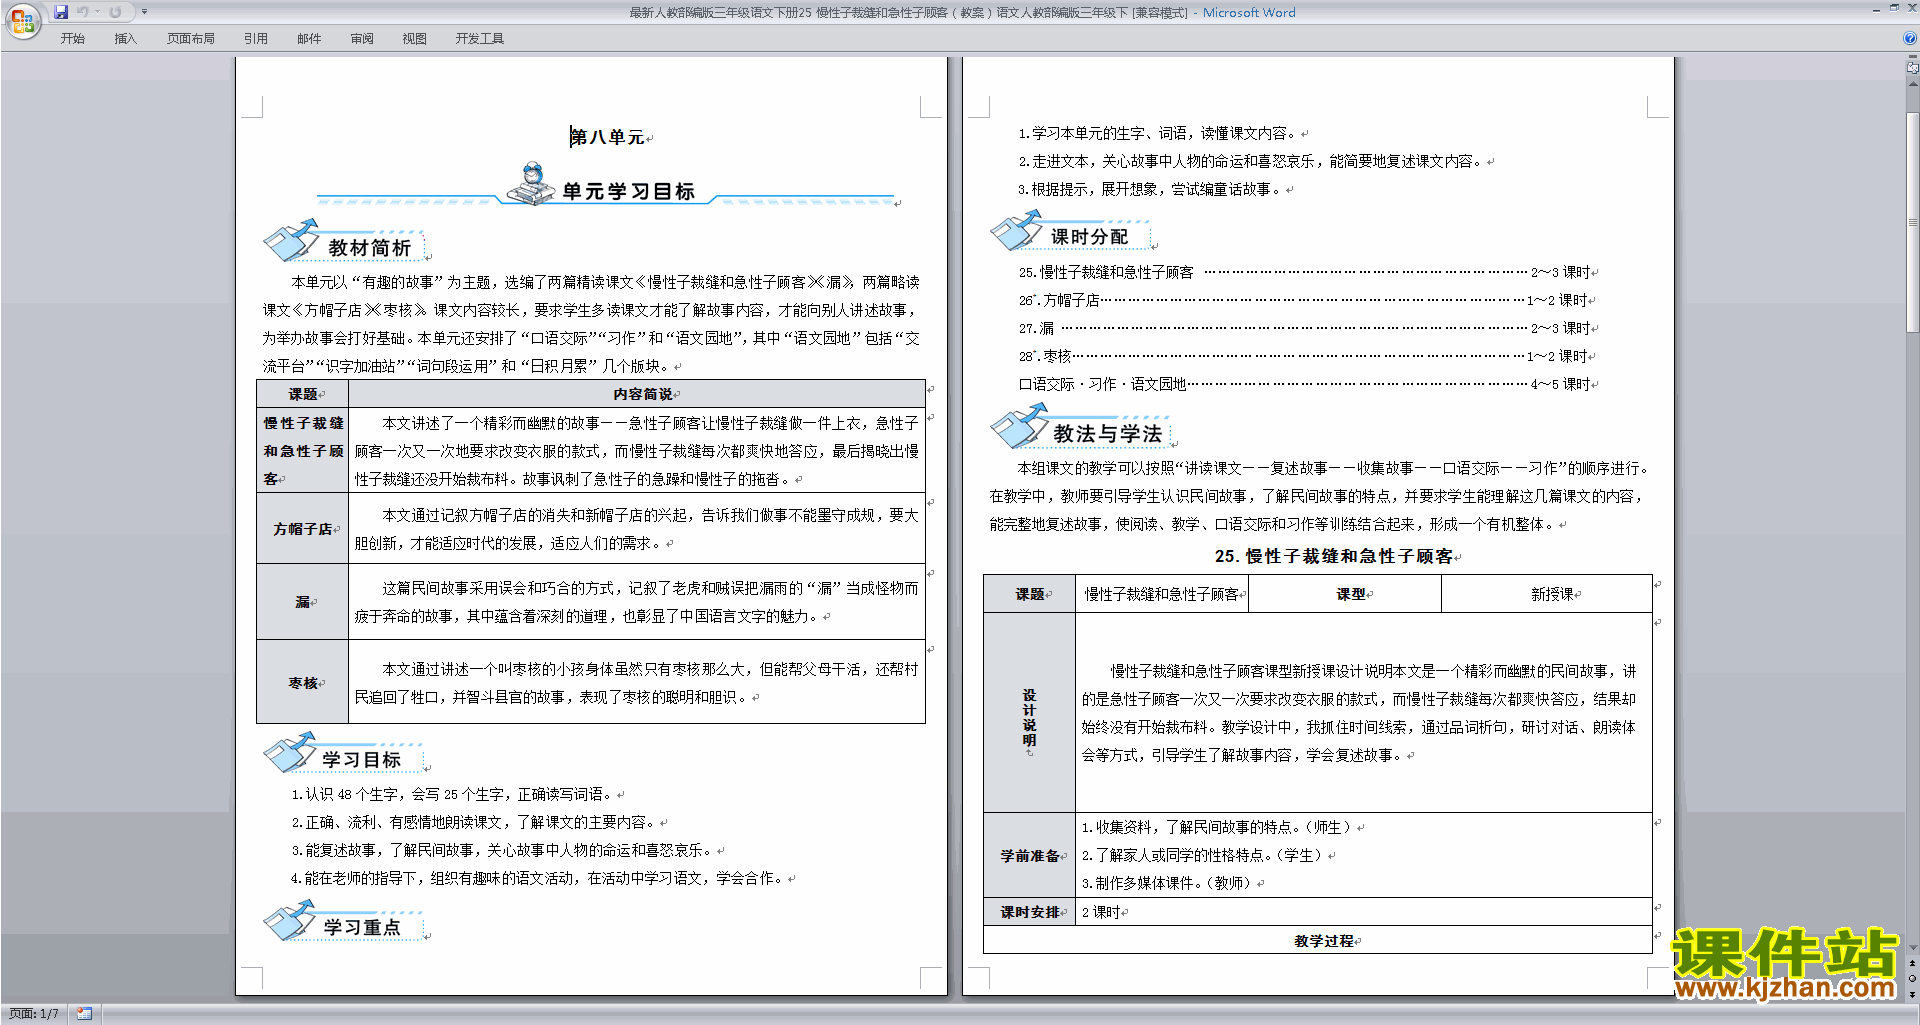Click the 课时安排 table cell
This screenshot has height=1025, width=1920.
(x=1030, y=912)
